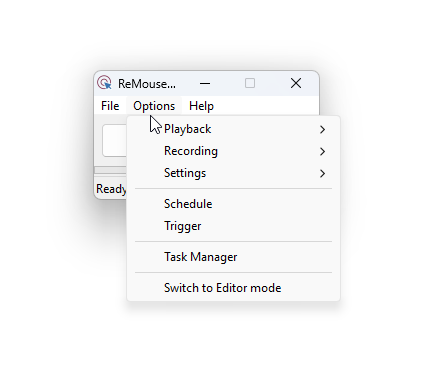Expand the Playback submenu arrow
This screenshot has width=447, height=382.
pos(322,129)
